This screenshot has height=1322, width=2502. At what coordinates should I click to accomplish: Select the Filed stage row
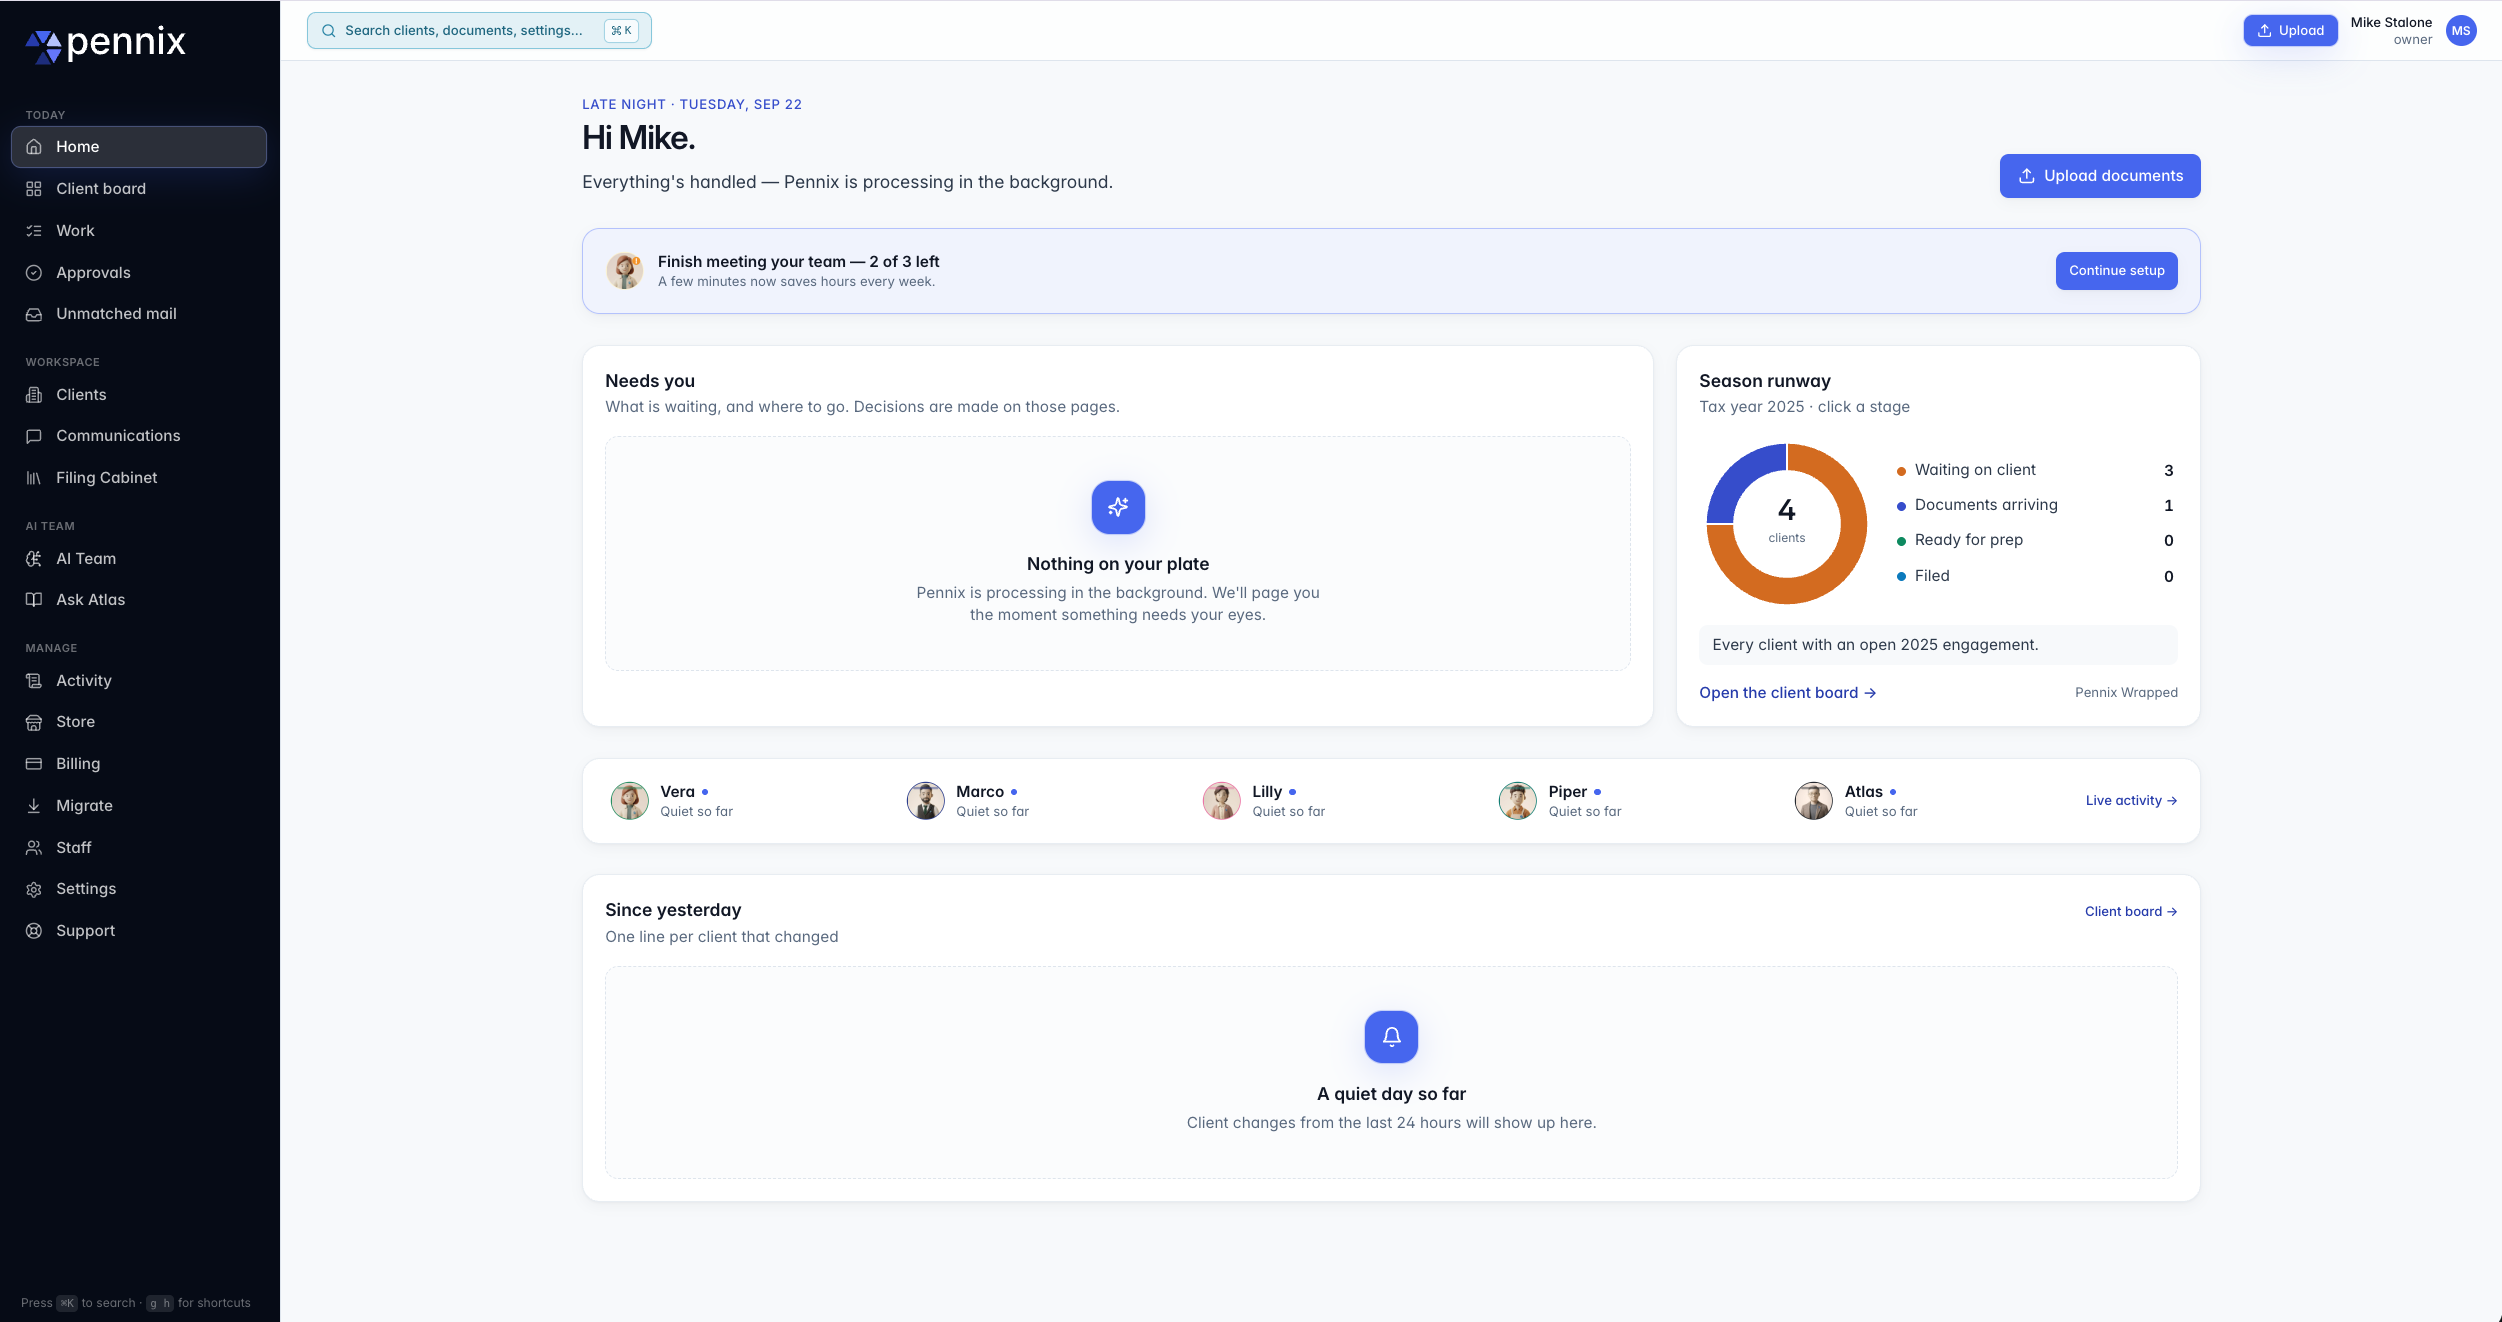pyautogui.click(x=2035, y=576)
